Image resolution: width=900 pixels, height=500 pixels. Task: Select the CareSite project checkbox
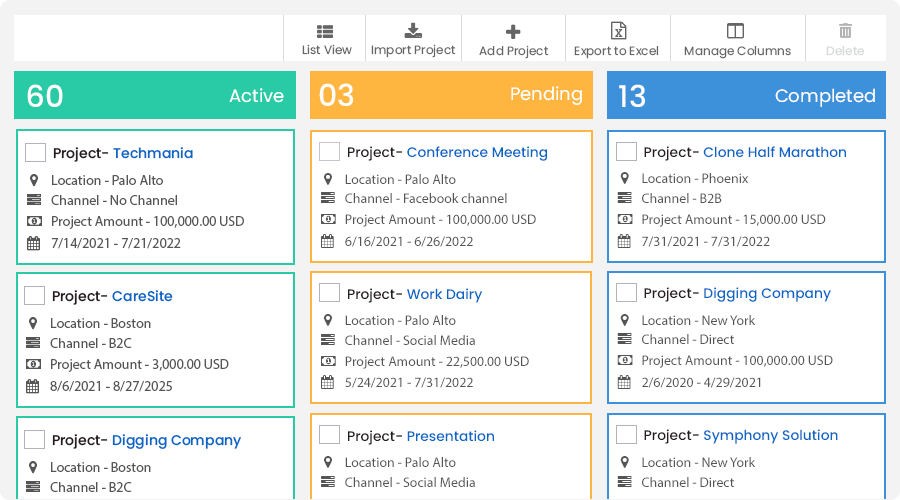(35, 296)
